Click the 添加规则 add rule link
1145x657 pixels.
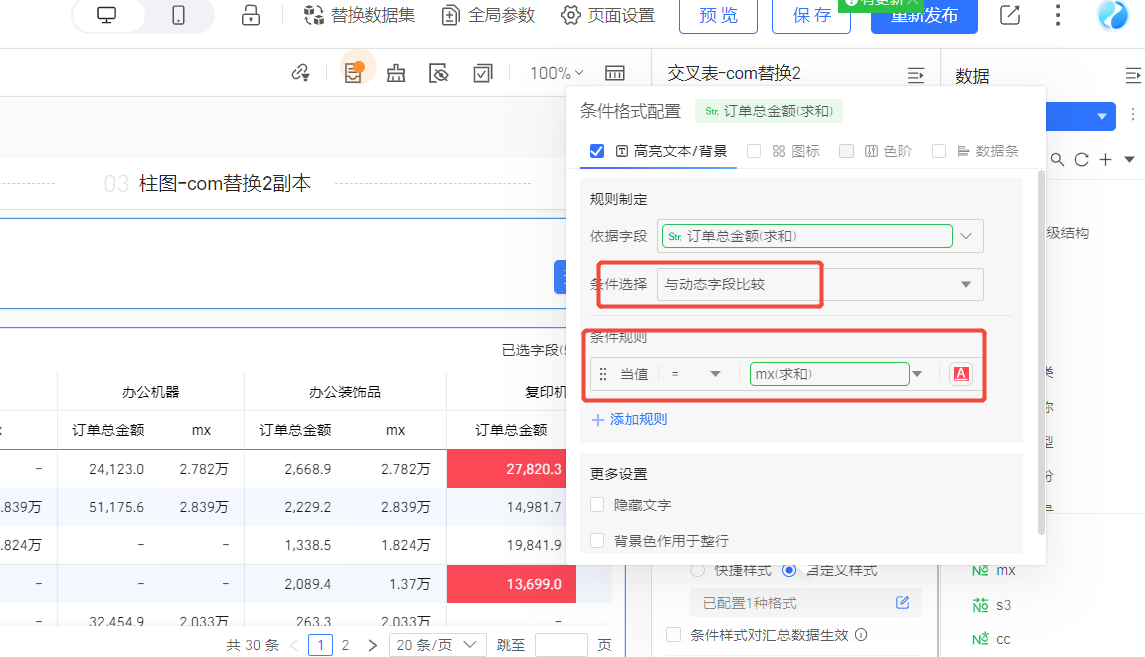629,420
